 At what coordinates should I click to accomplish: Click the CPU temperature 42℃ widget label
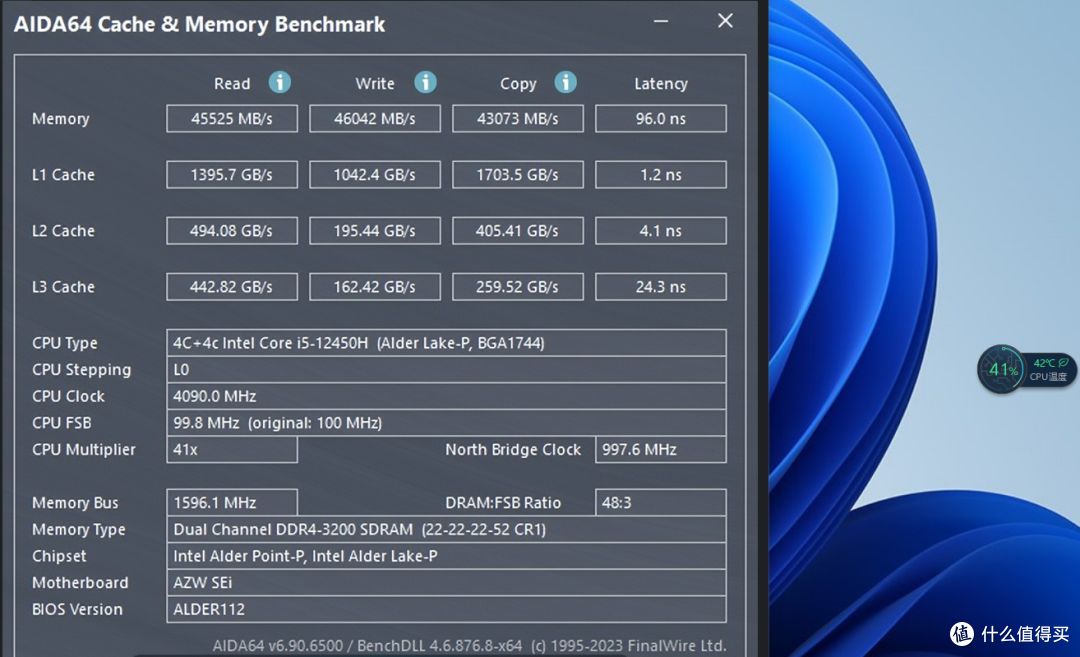1049,370
